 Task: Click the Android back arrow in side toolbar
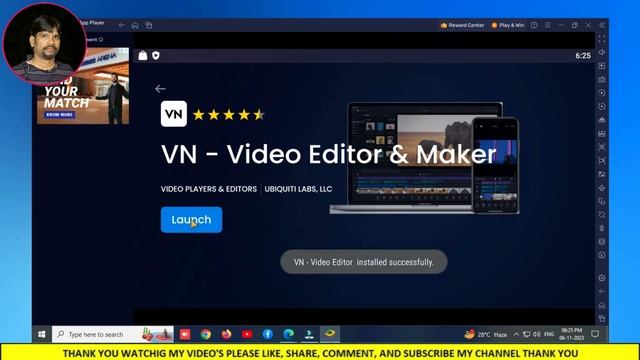tap(602, 291)
